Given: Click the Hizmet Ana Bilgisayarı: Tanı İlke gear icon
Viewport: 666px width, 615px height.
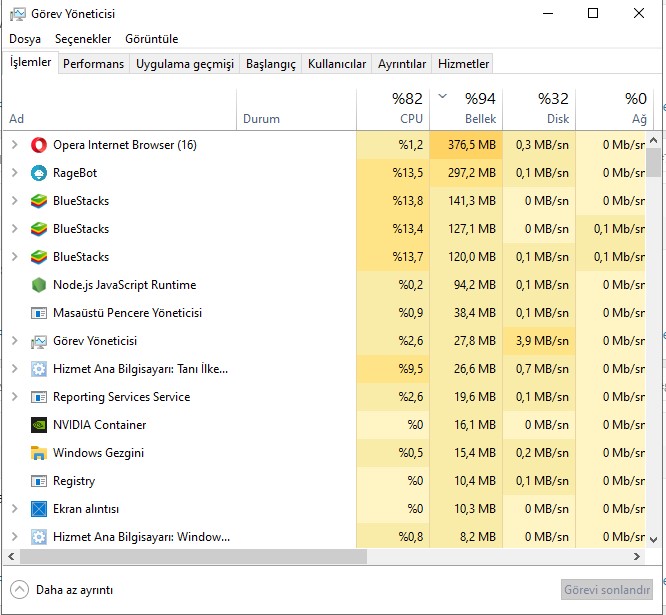Looking at the screenshot, I should (x=39, y=370).
